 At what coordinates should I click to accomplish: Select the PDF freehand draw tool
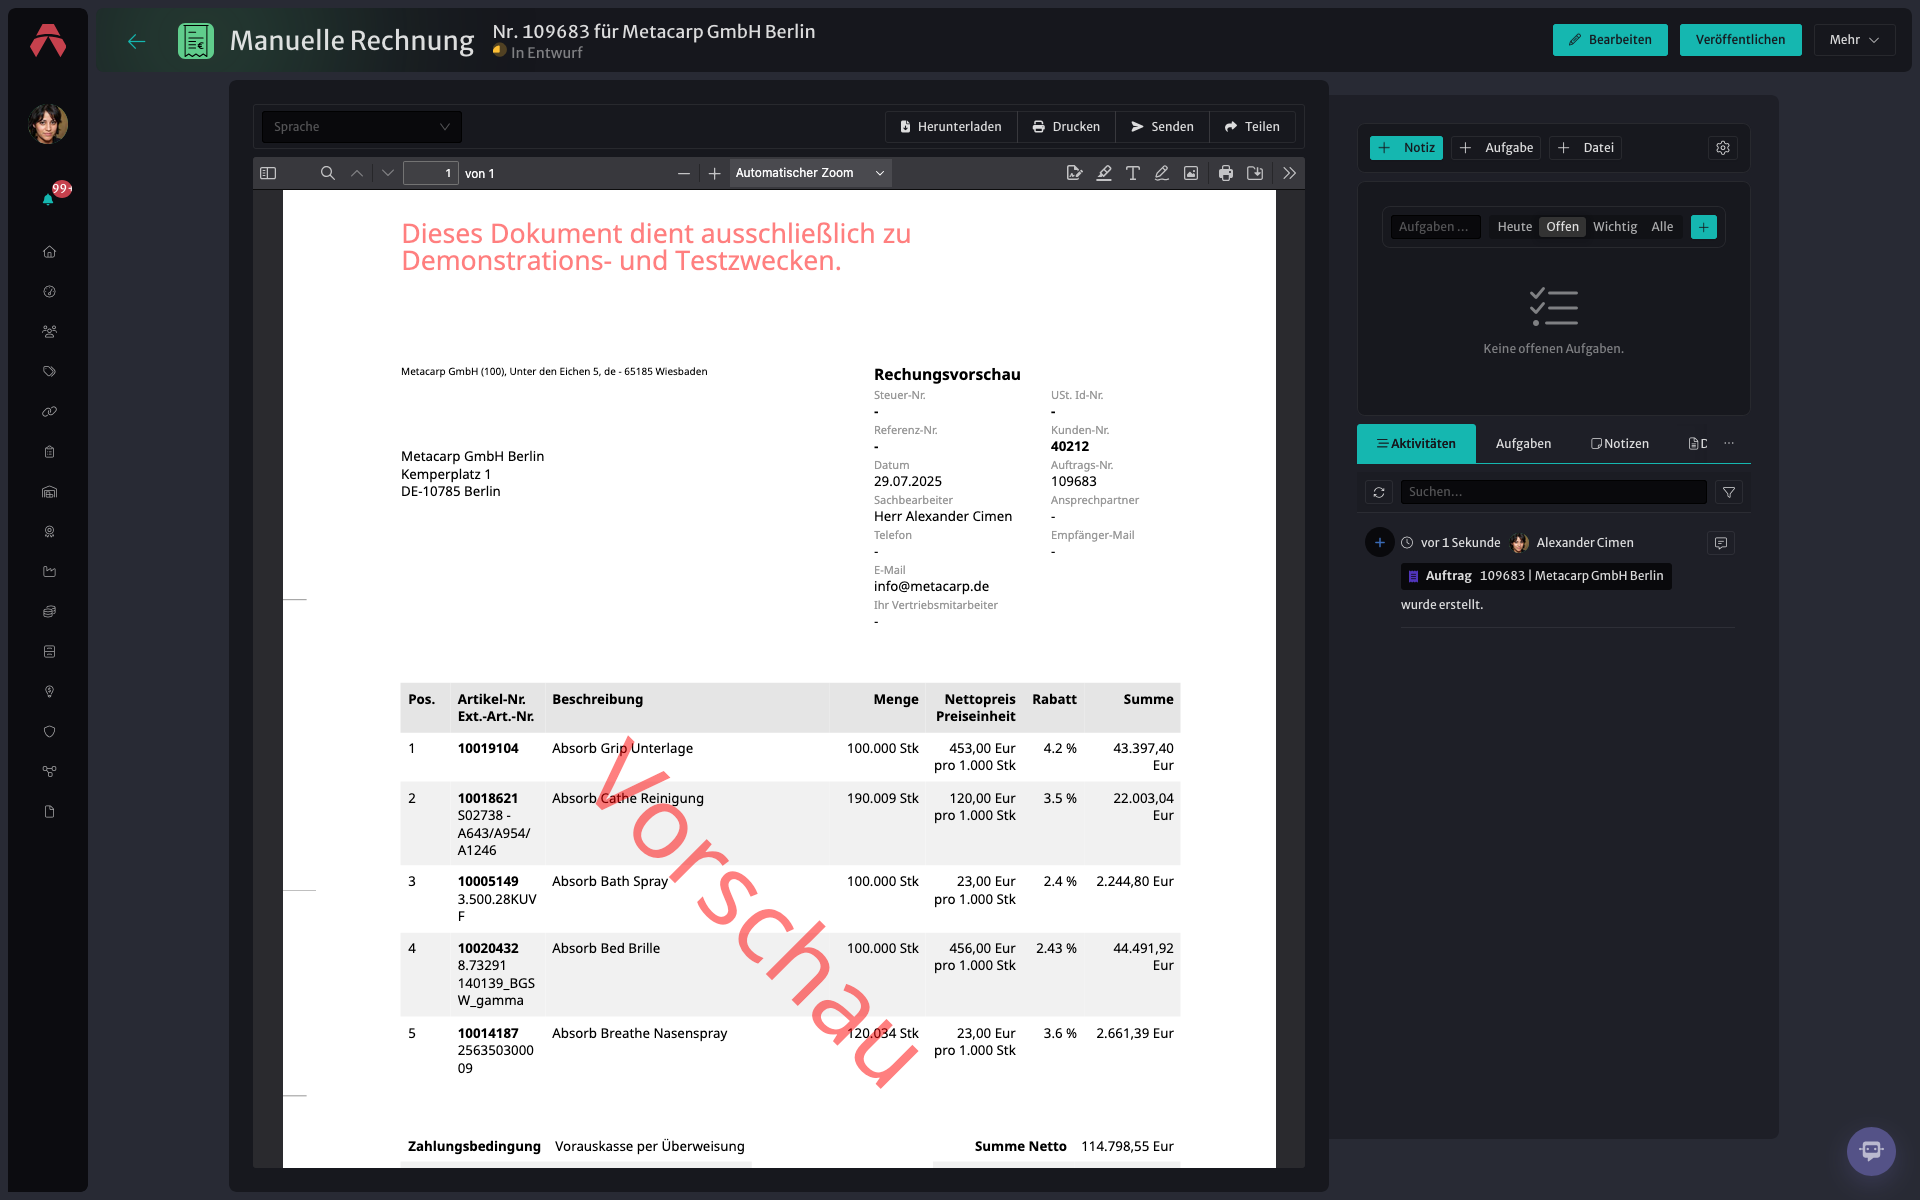click(1162, 173)
